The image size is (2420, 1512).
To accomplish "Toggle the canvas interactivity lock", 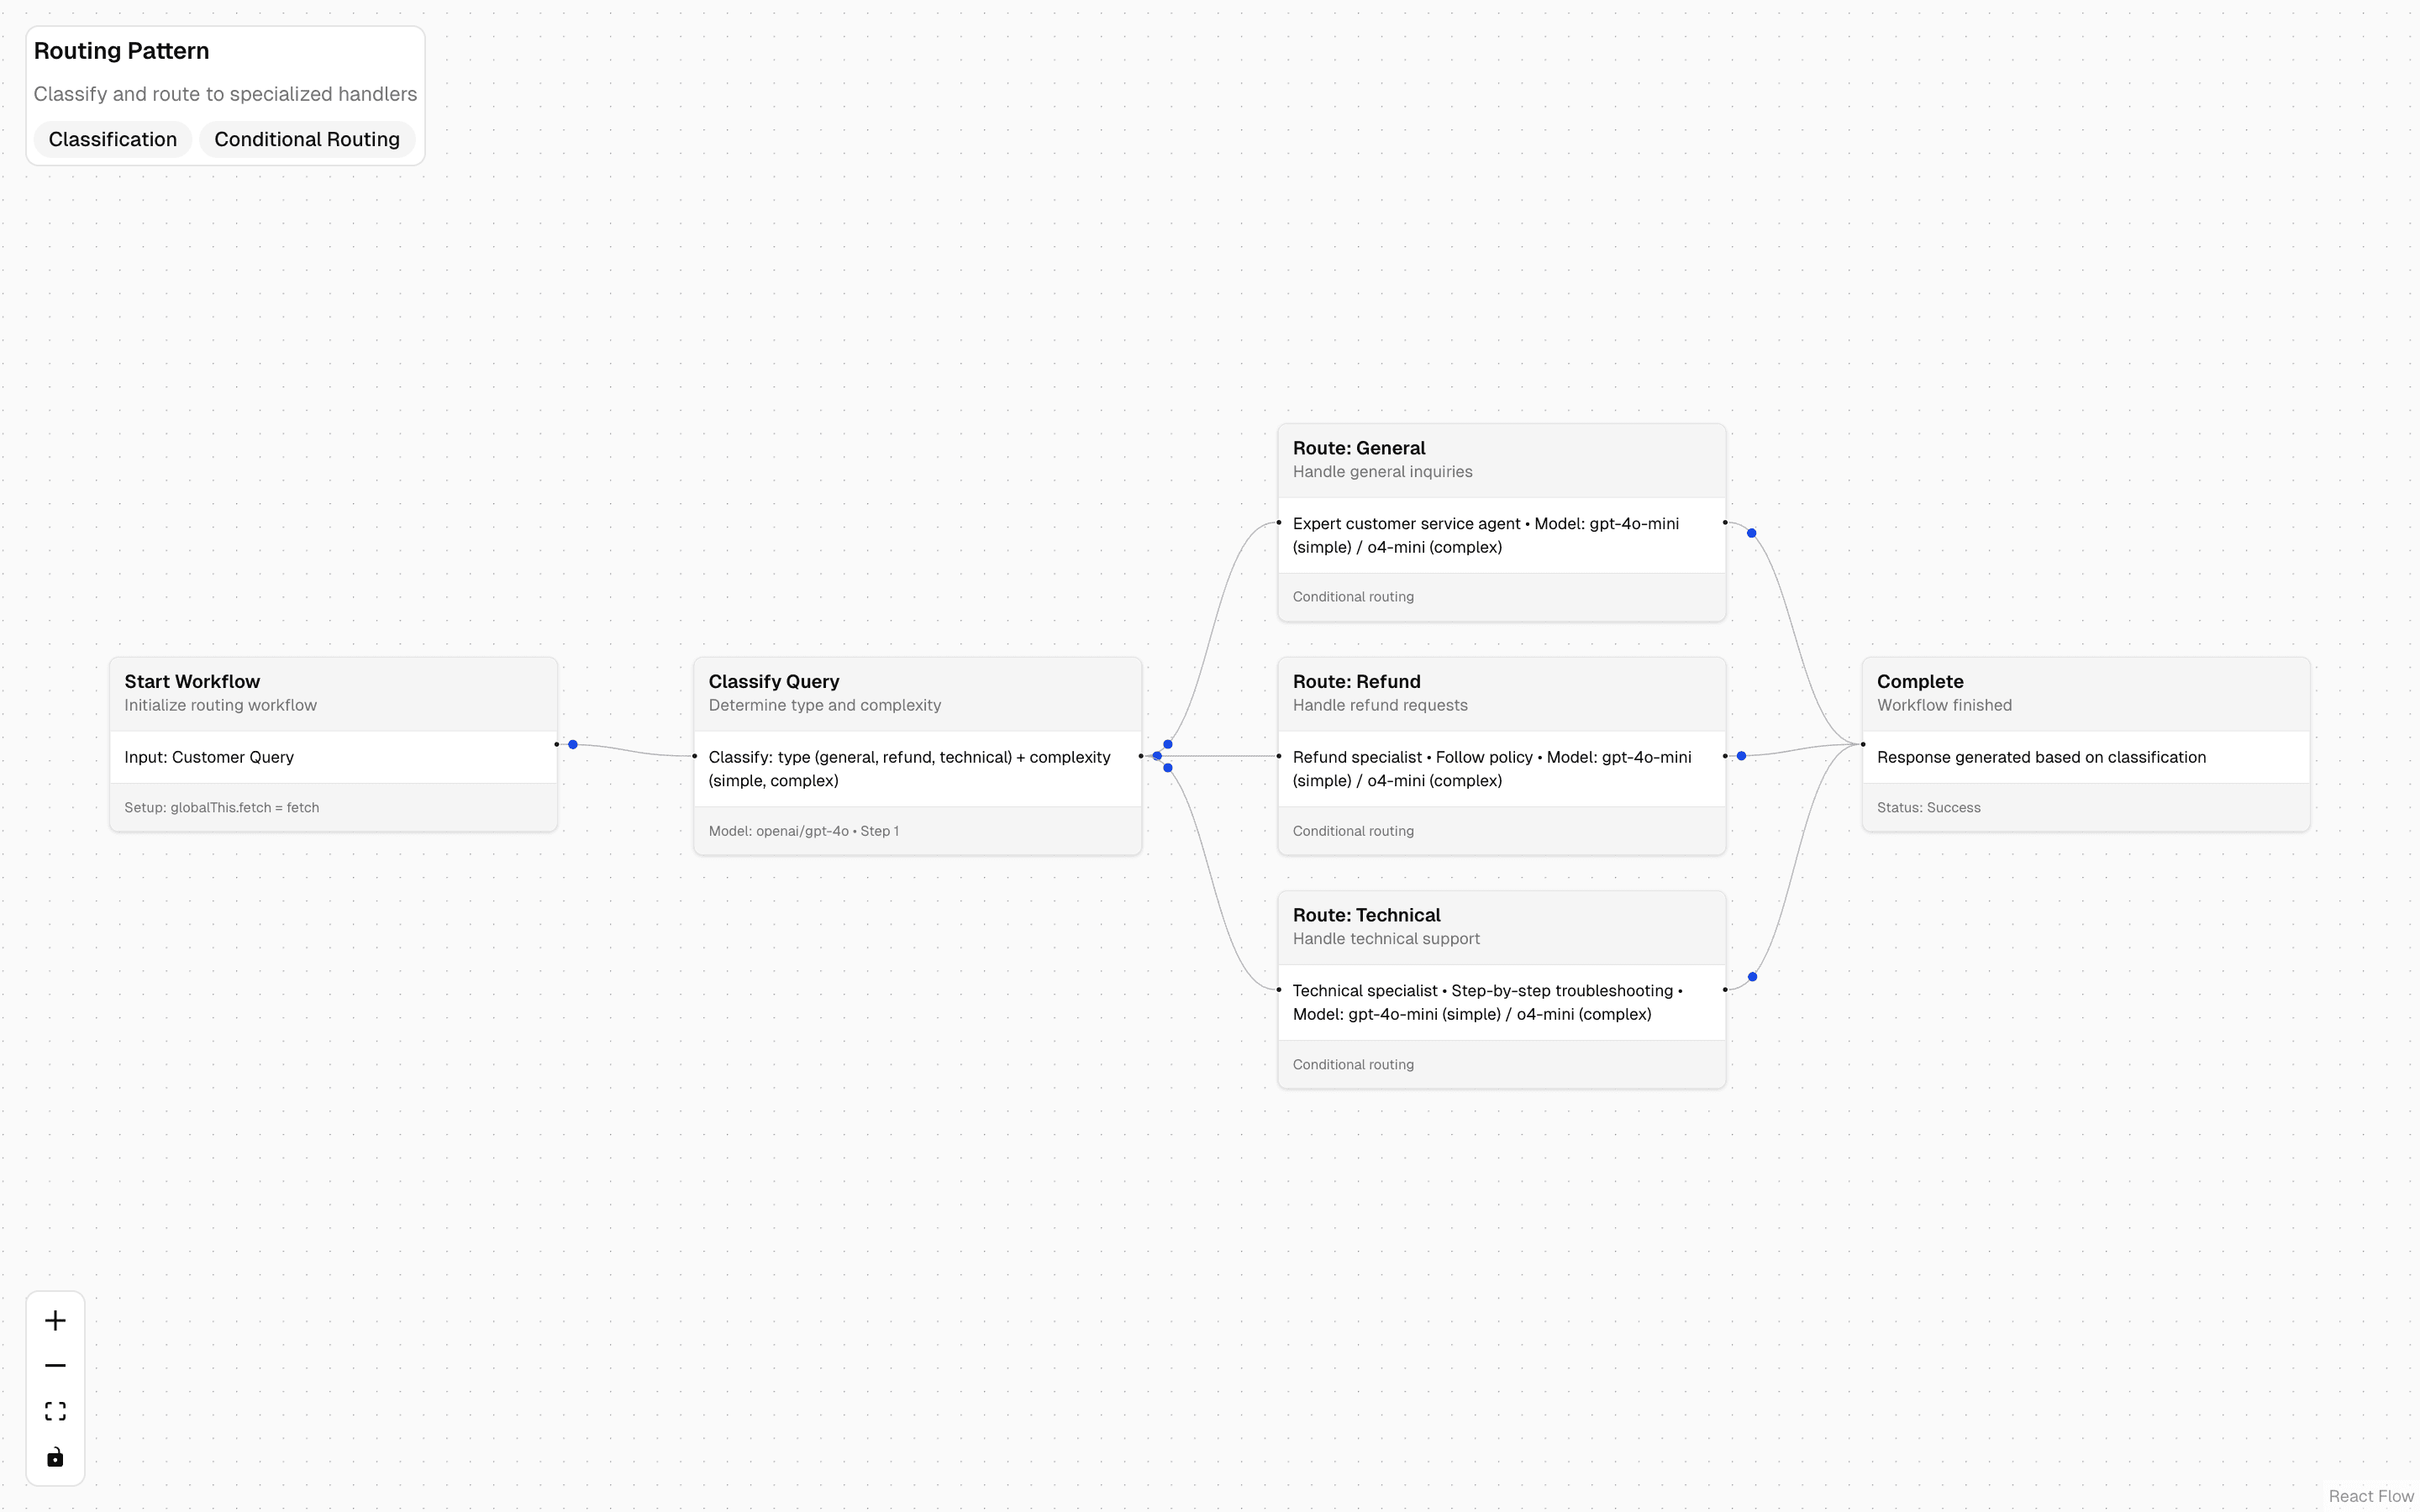I will pos(55,1457).
